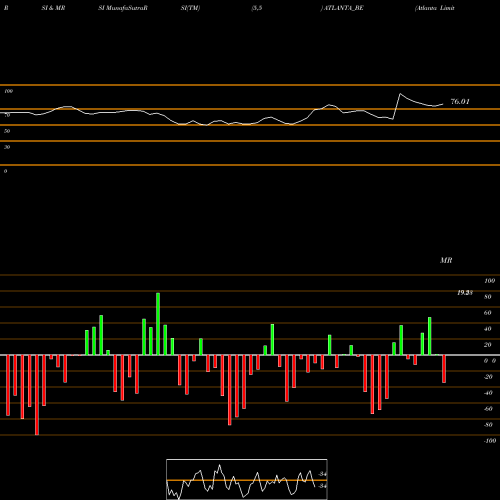
Task: Click the -60 label on MR axis
Action: click(x=488, y=409)
